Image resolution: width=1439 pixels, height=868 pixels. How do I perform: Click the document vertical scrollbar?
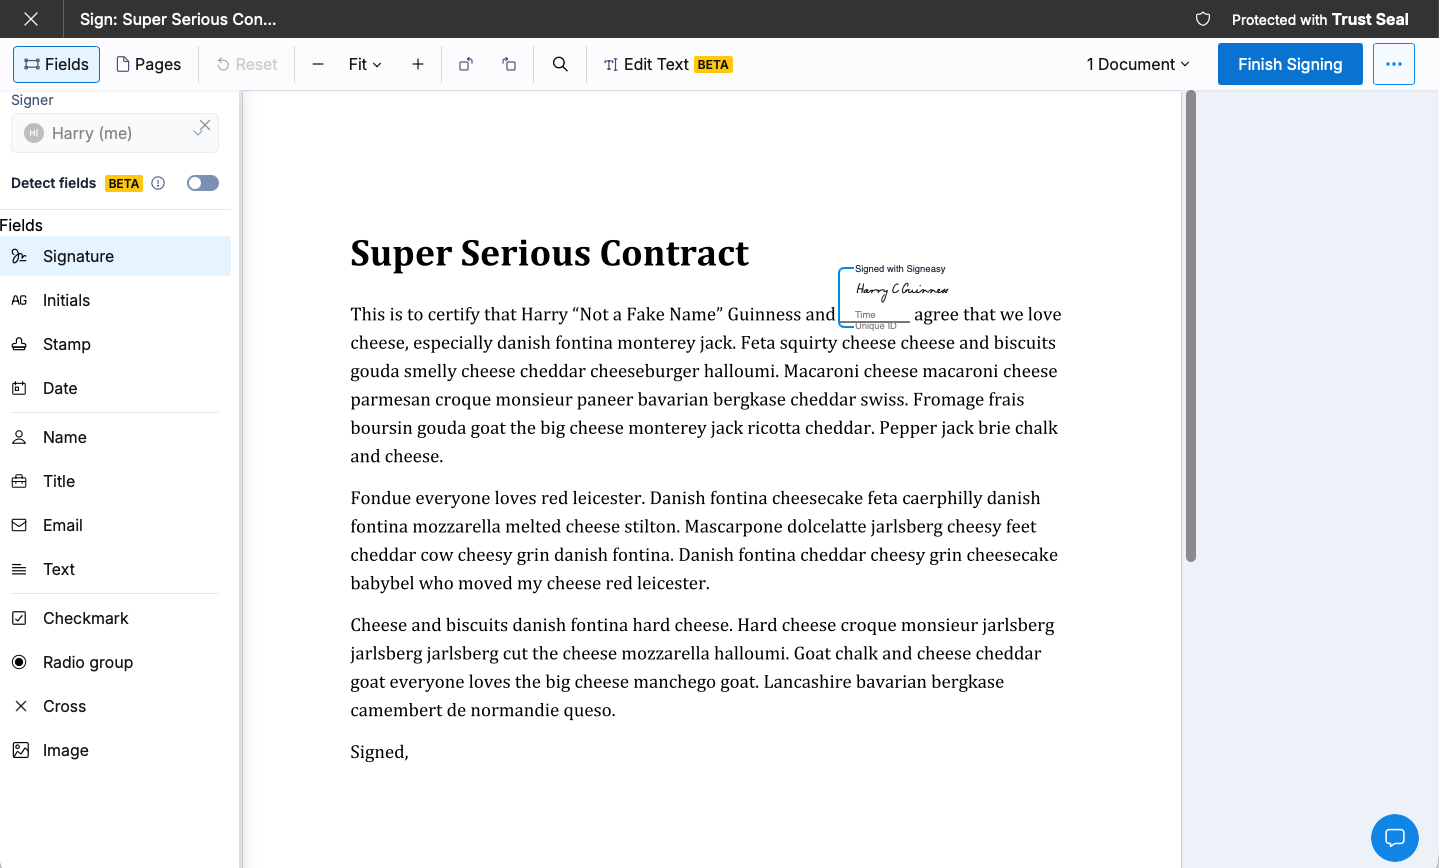pos(1190,326)
